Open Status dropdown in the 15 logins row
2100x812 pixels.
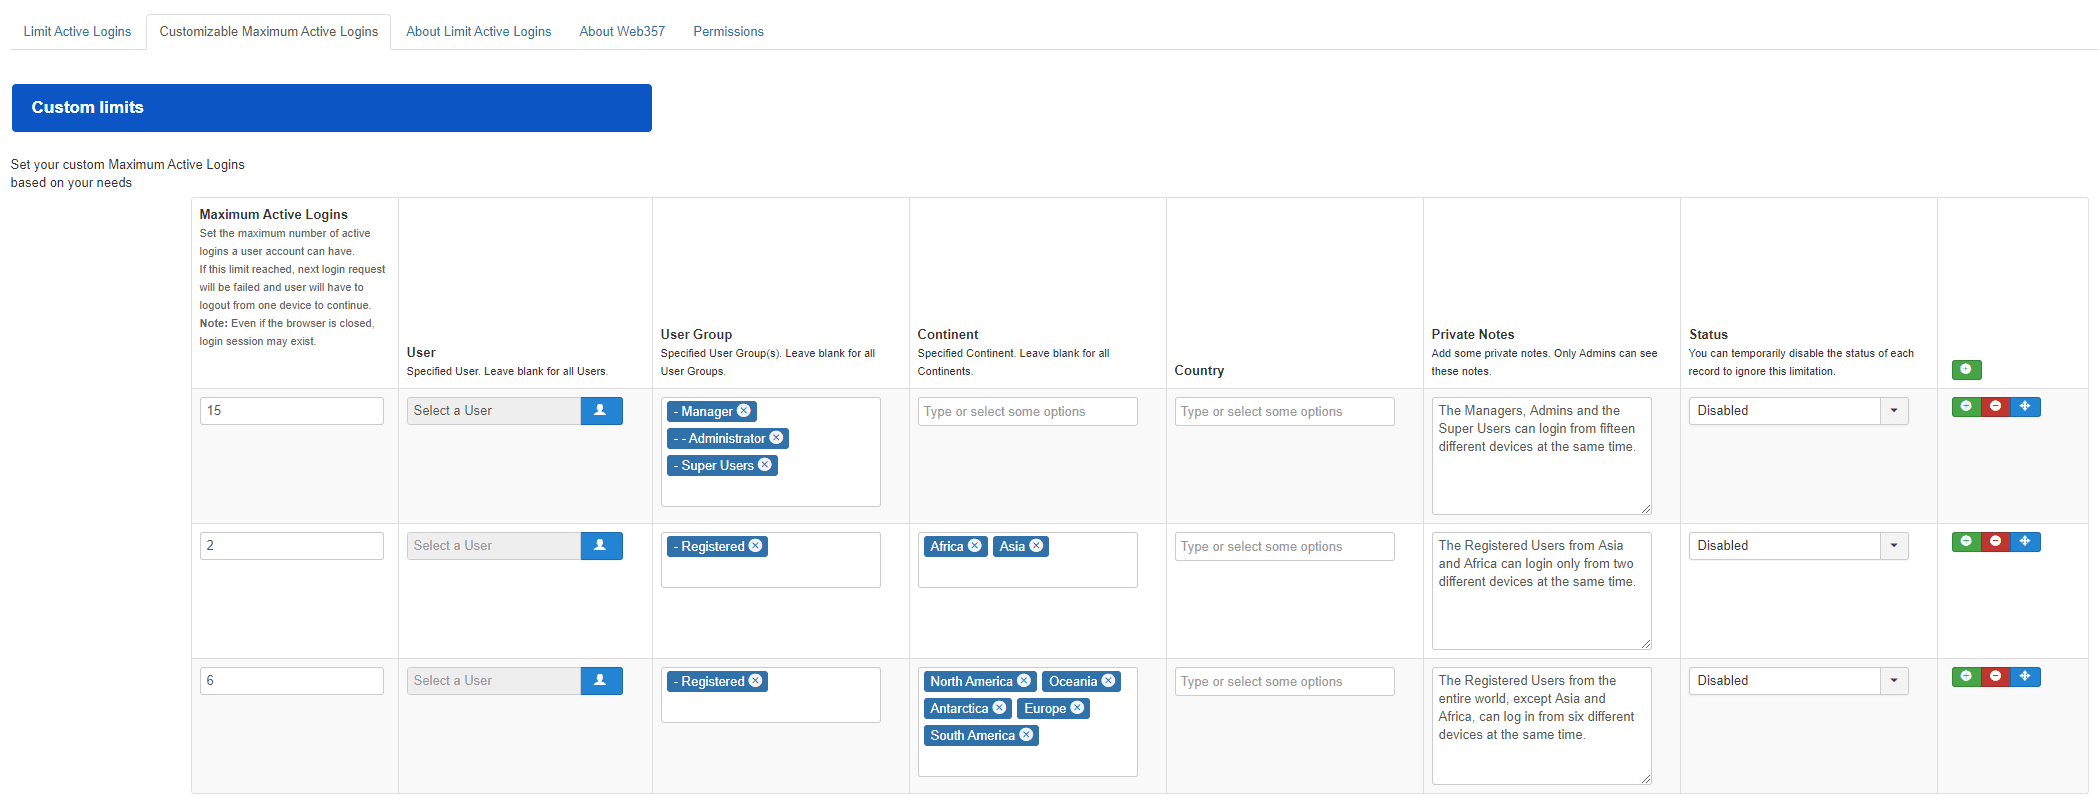tap(1798, 411)
